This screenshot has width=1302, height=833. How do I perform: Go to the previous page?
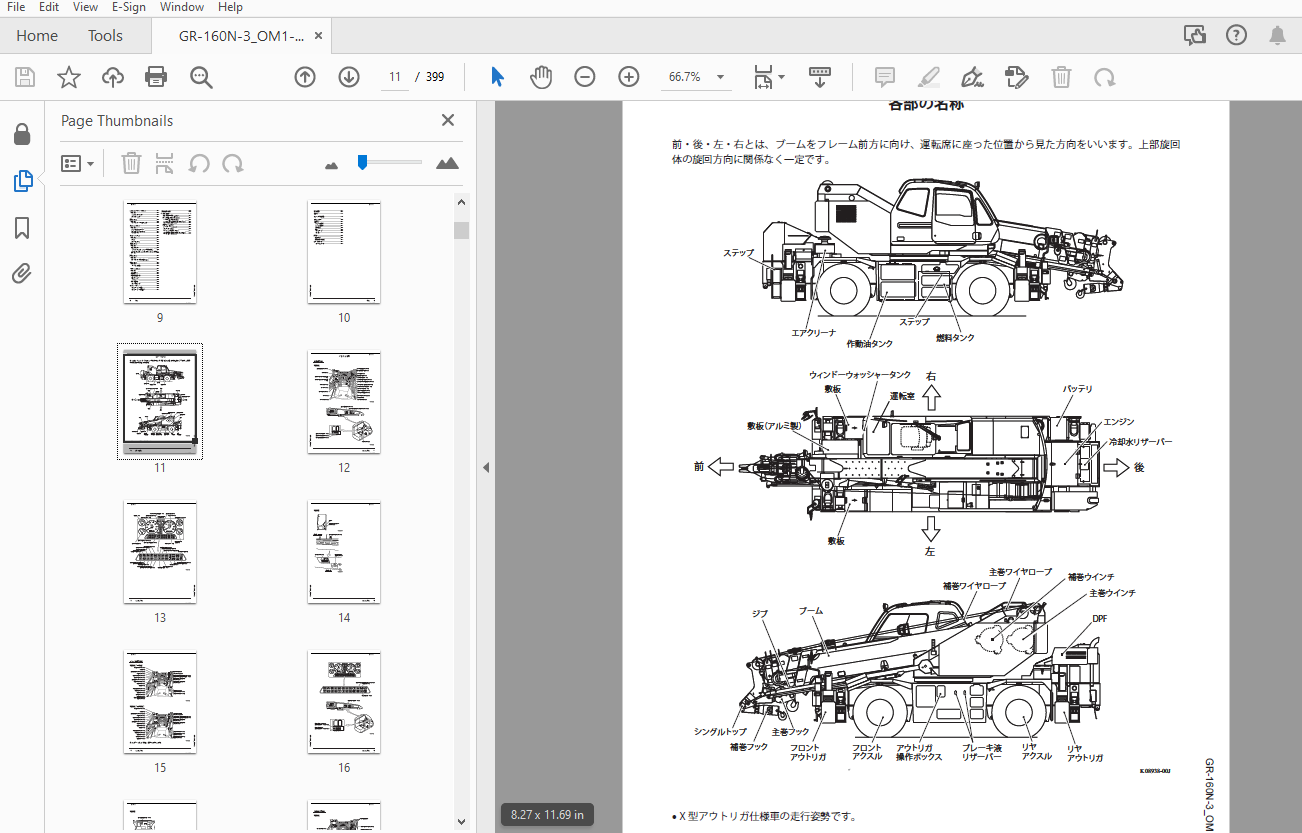pyautogui.click(x=305, y=77)
